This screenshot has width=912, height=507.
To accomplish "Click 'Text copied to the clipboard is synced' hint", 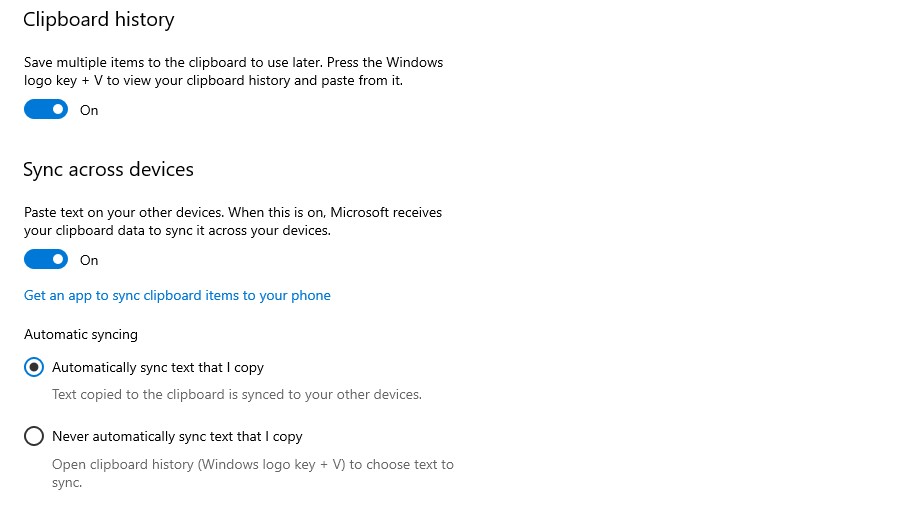I will (x=237, y=394).
